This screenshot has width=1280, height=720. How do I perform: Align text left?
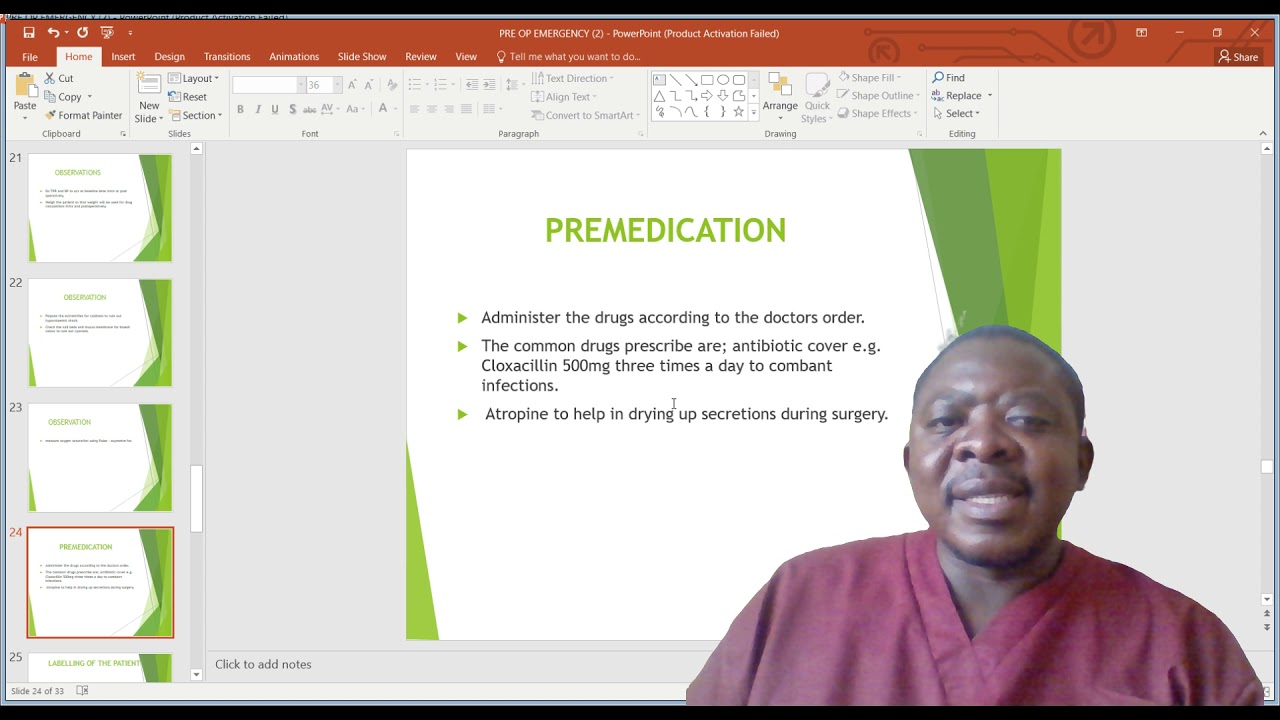[414, 109]
